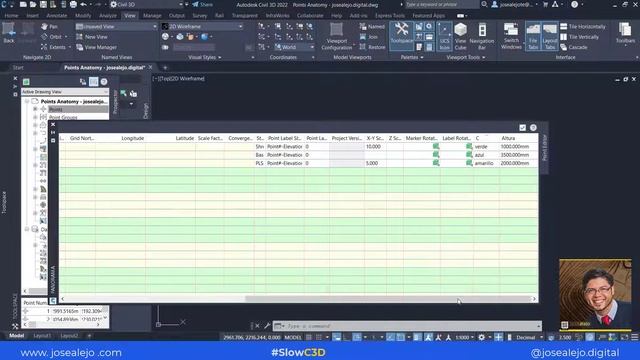Toggle Layout Tabs display
This screenshot has height=360, width=640.
tap(550, 36)
